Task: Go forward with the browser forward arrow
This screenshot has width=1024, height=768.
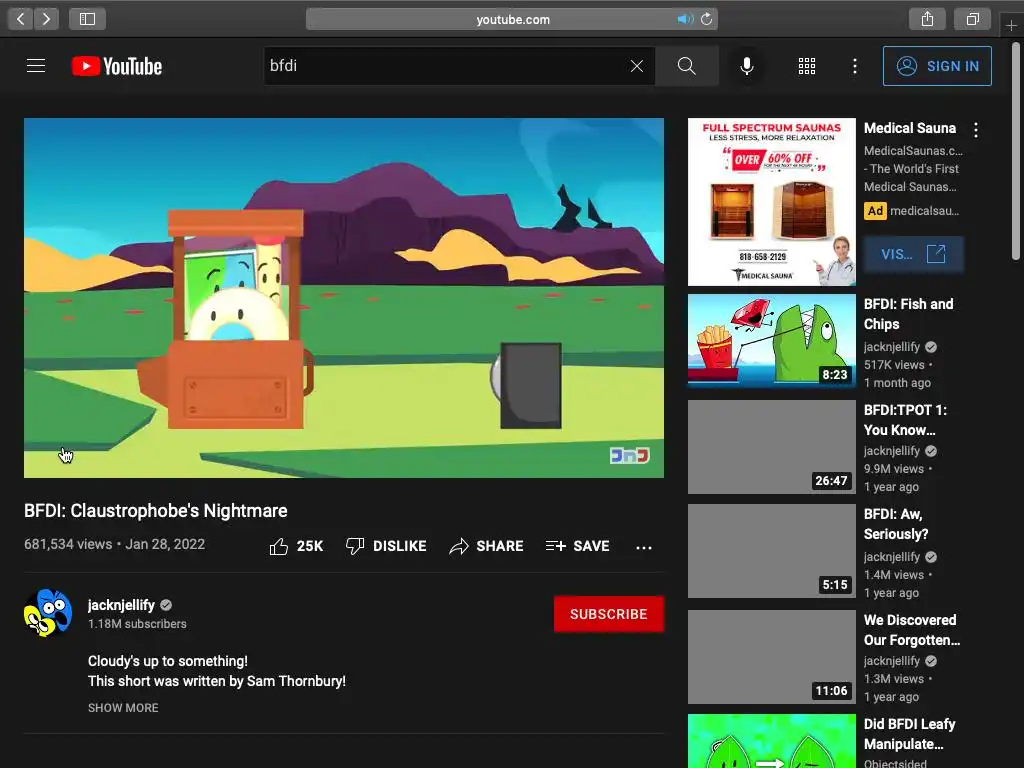Action: 46,19
